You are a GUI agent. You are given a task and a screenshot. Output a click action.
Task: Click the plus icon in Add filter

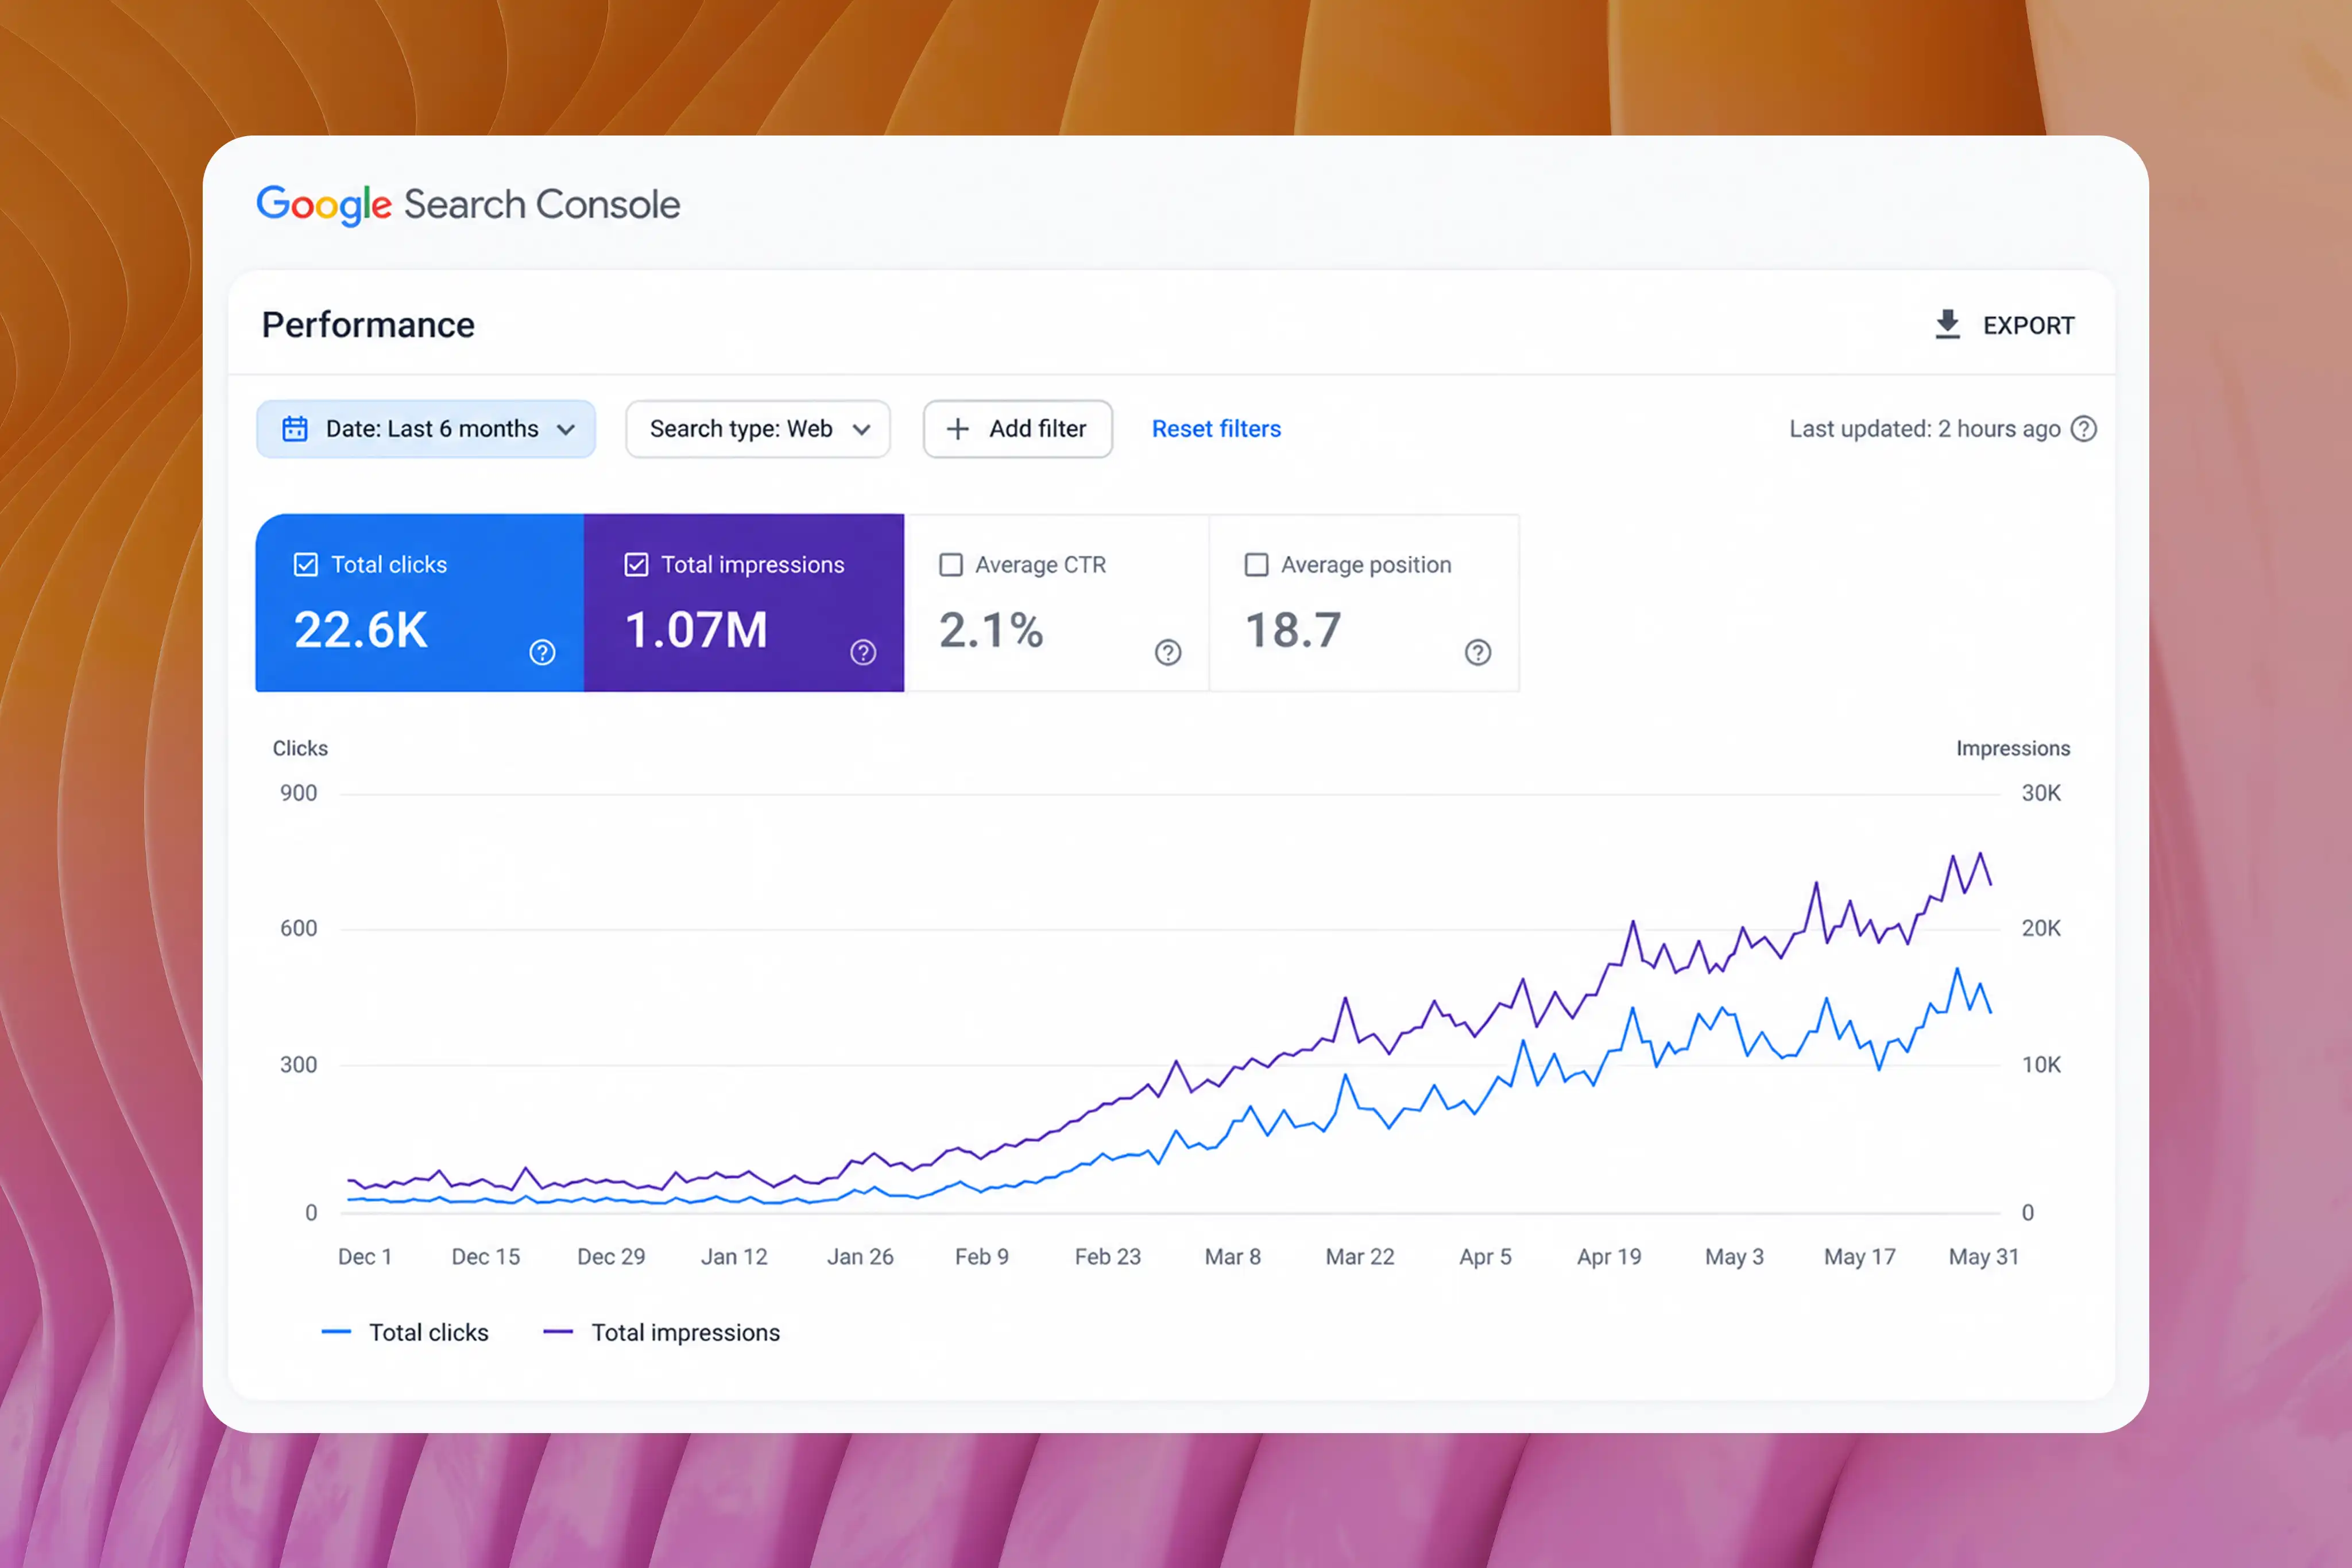(x=958, y=429)
